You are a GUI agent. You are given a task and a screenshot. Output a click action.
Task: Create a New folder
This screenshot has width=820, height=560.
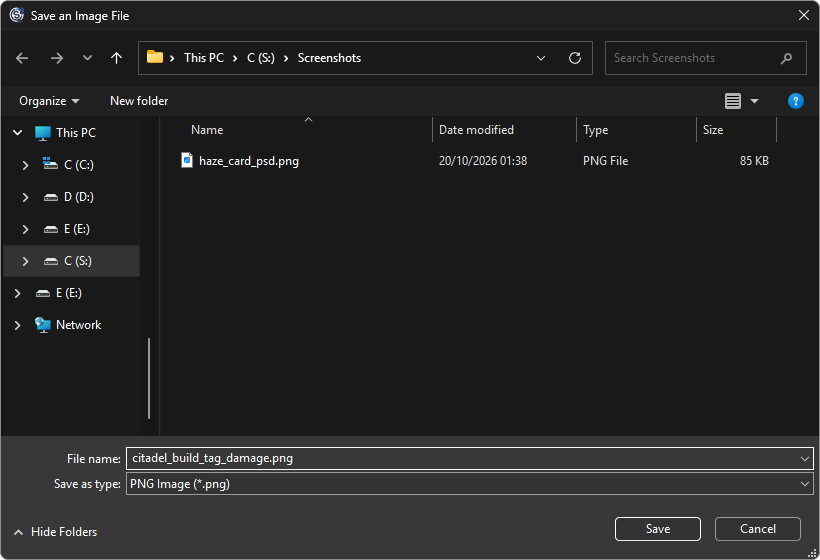[x=139, y=101]
